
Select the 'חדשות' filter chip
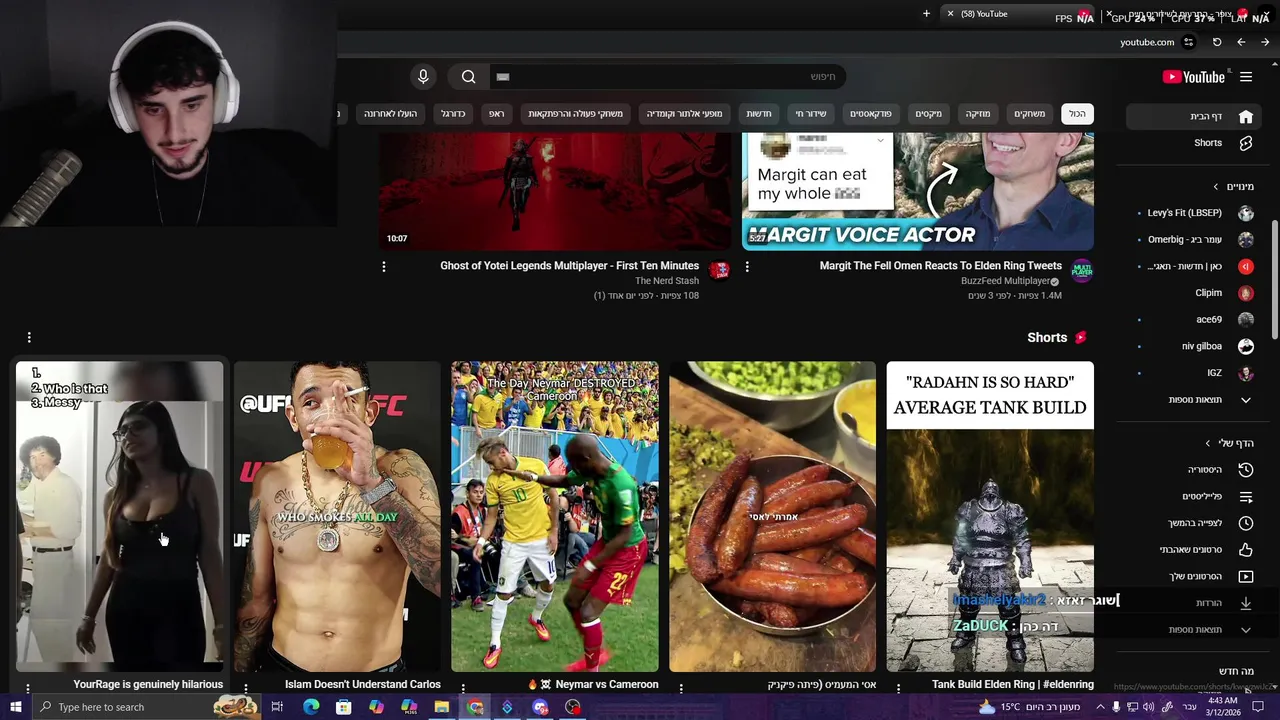[x=759, y=114]
